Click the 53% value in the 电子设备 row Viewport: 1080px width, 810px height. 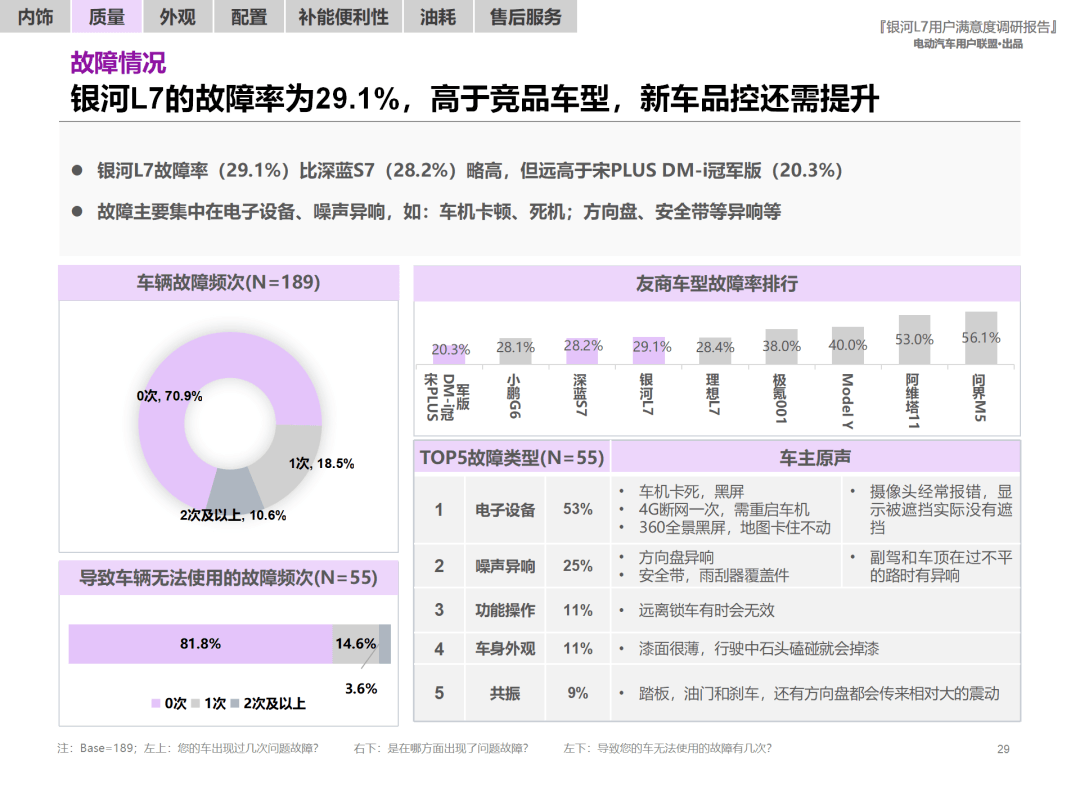[x=577, y=510]
